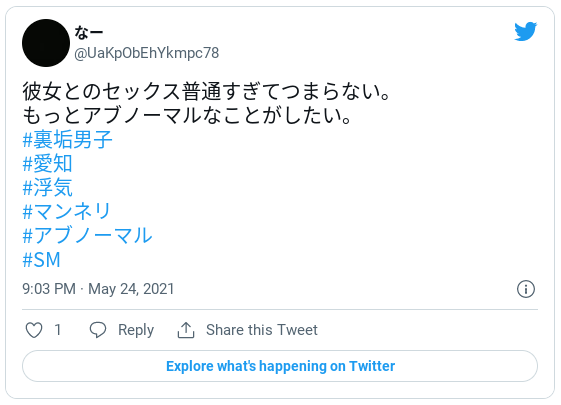
Task: Open the #マンネリ hashtag
Action: click(67, 211)
